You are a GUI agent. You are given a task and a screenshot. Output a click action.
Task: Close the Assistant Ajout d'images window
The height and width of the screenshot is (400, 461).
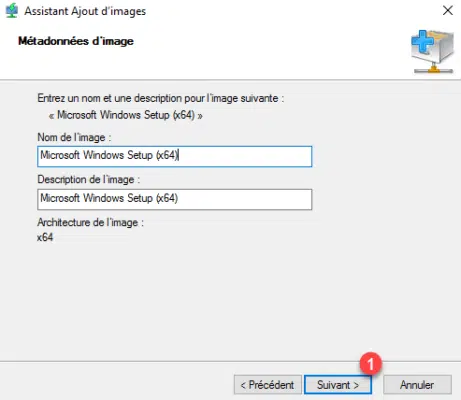pos(448,11)
